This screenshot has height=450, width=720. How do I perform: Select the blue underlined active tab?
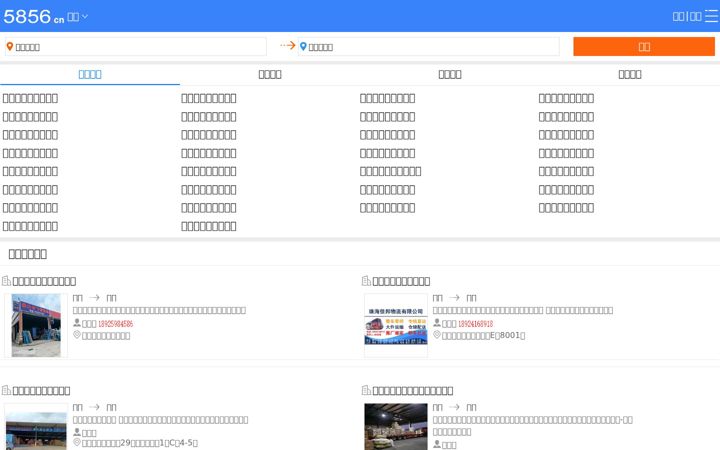pyautogui.click(x=90, y=74)
